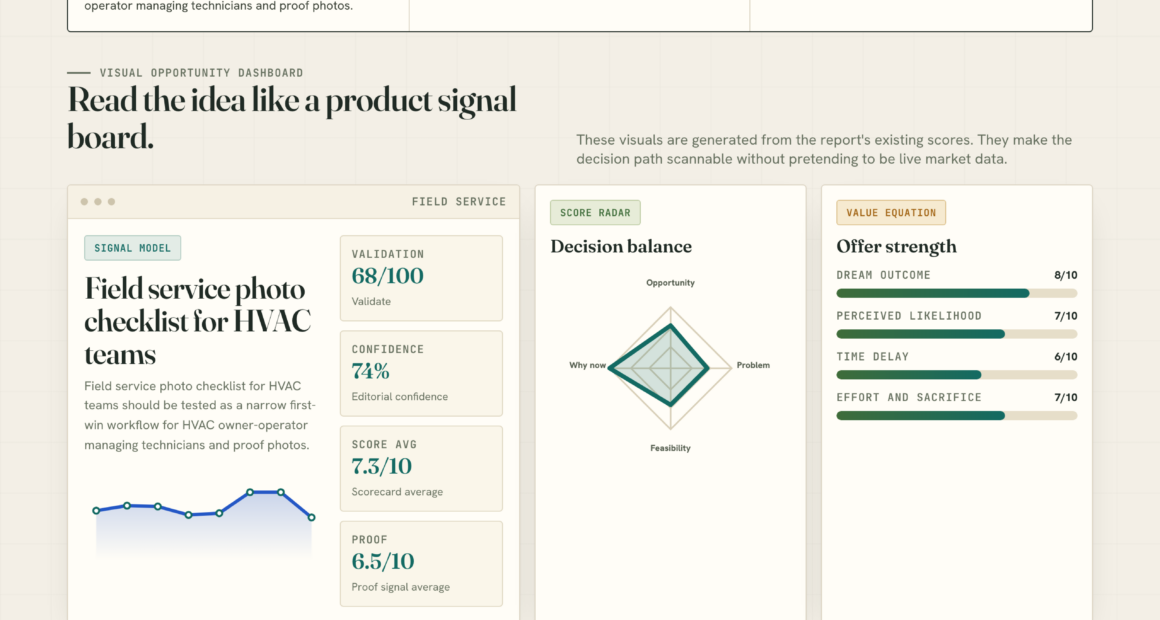Click the first window dot in card header
This screenshot has width=1160, height=620.
(84, 201)
